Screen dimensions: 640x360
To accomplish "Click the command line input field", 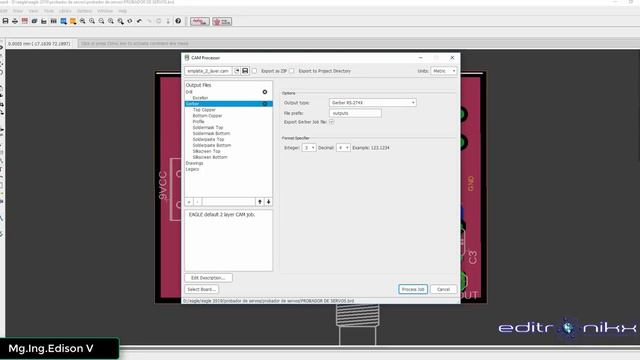I will pos(358,43).
